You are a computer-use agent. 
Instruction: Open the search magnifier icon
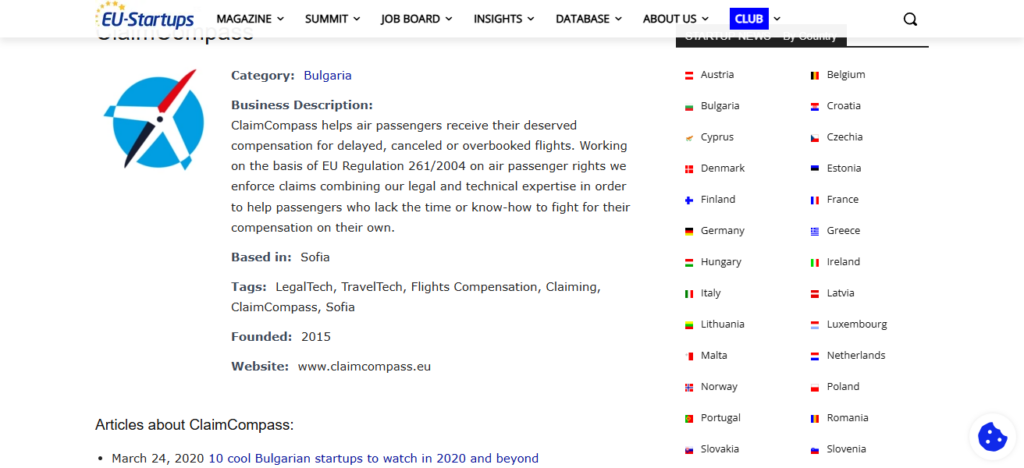click(910, 20)
